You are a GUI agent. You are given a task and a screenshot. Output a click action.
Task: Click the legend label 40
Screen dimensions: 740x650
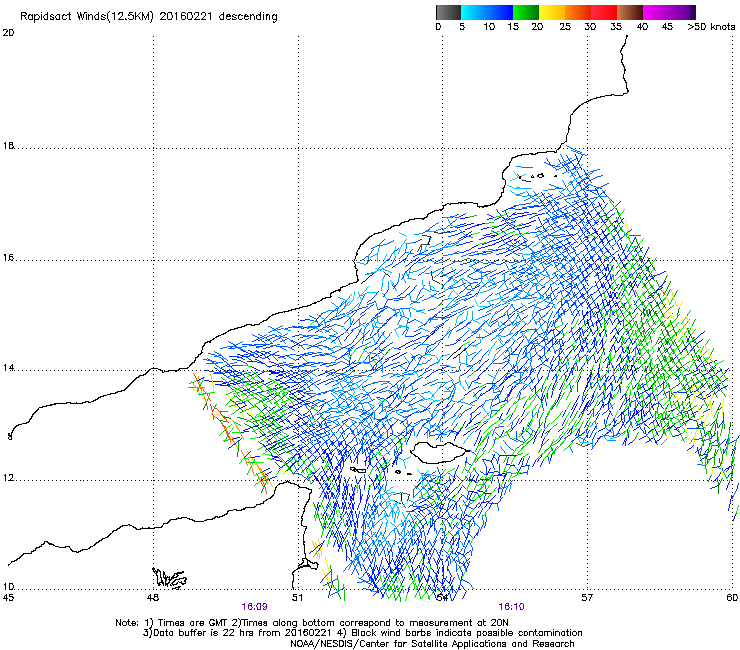pyautogui.click(x=642, y=27)
